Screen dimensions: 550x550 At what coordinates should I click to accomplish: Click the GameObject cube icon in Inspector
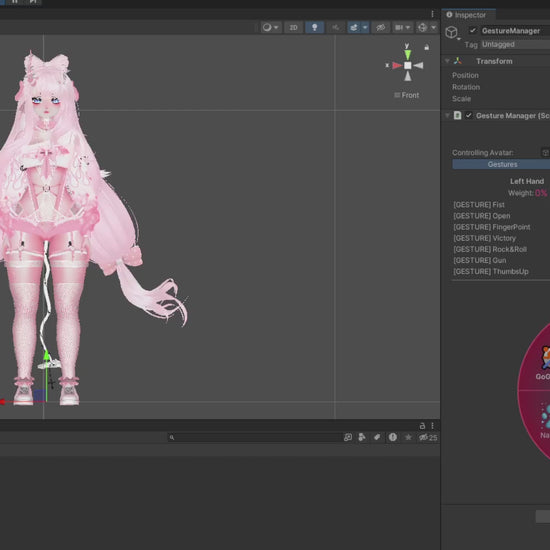click(x=451, y=32)
